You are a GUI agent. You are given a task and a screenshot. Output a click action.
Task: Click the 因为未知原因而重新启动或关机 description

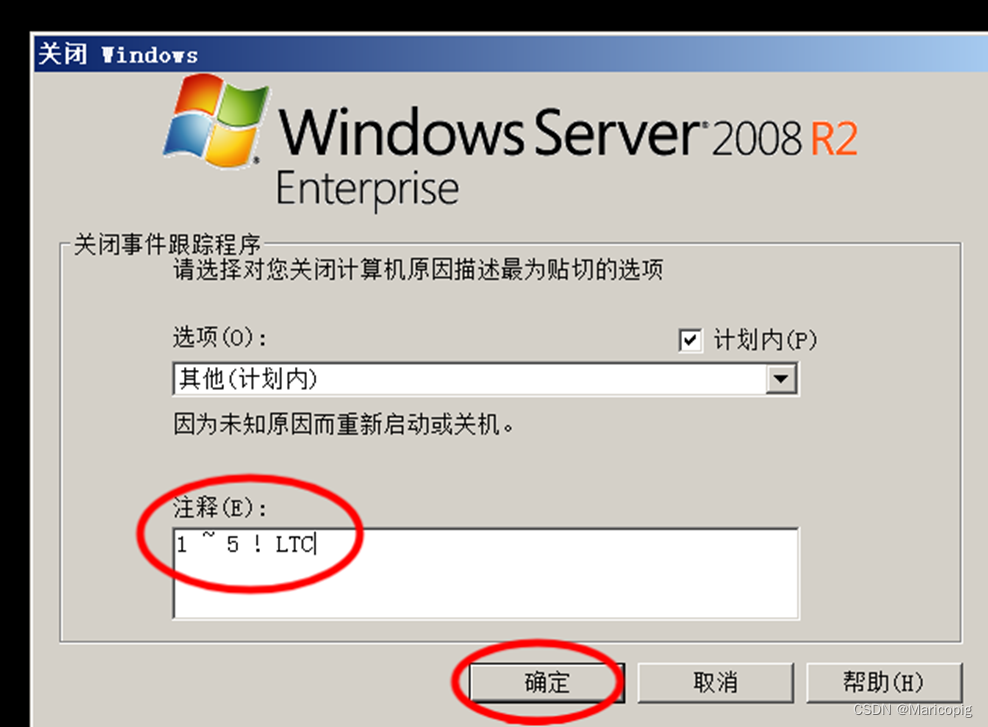coord(343,424)
